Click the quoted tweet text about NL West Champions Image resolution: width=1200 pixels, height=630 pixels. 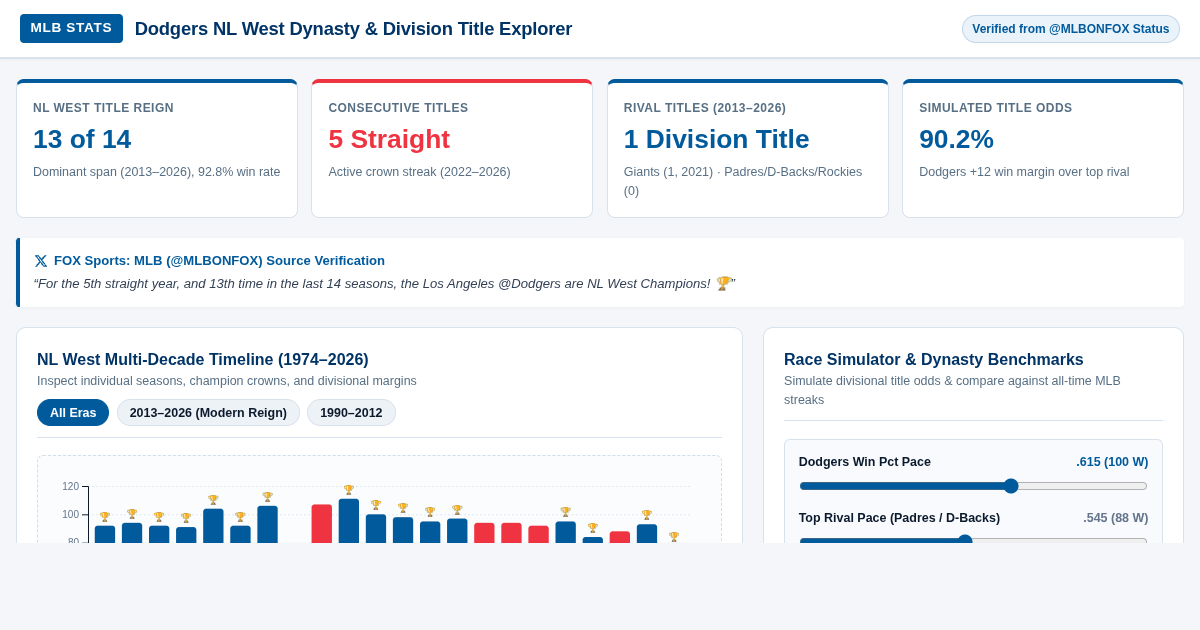click(x=384, y=283)
